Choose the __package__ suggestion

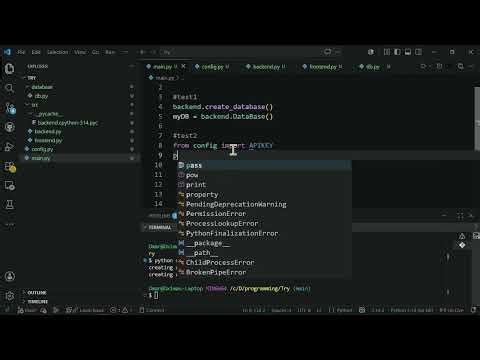[x=264, y=243]
